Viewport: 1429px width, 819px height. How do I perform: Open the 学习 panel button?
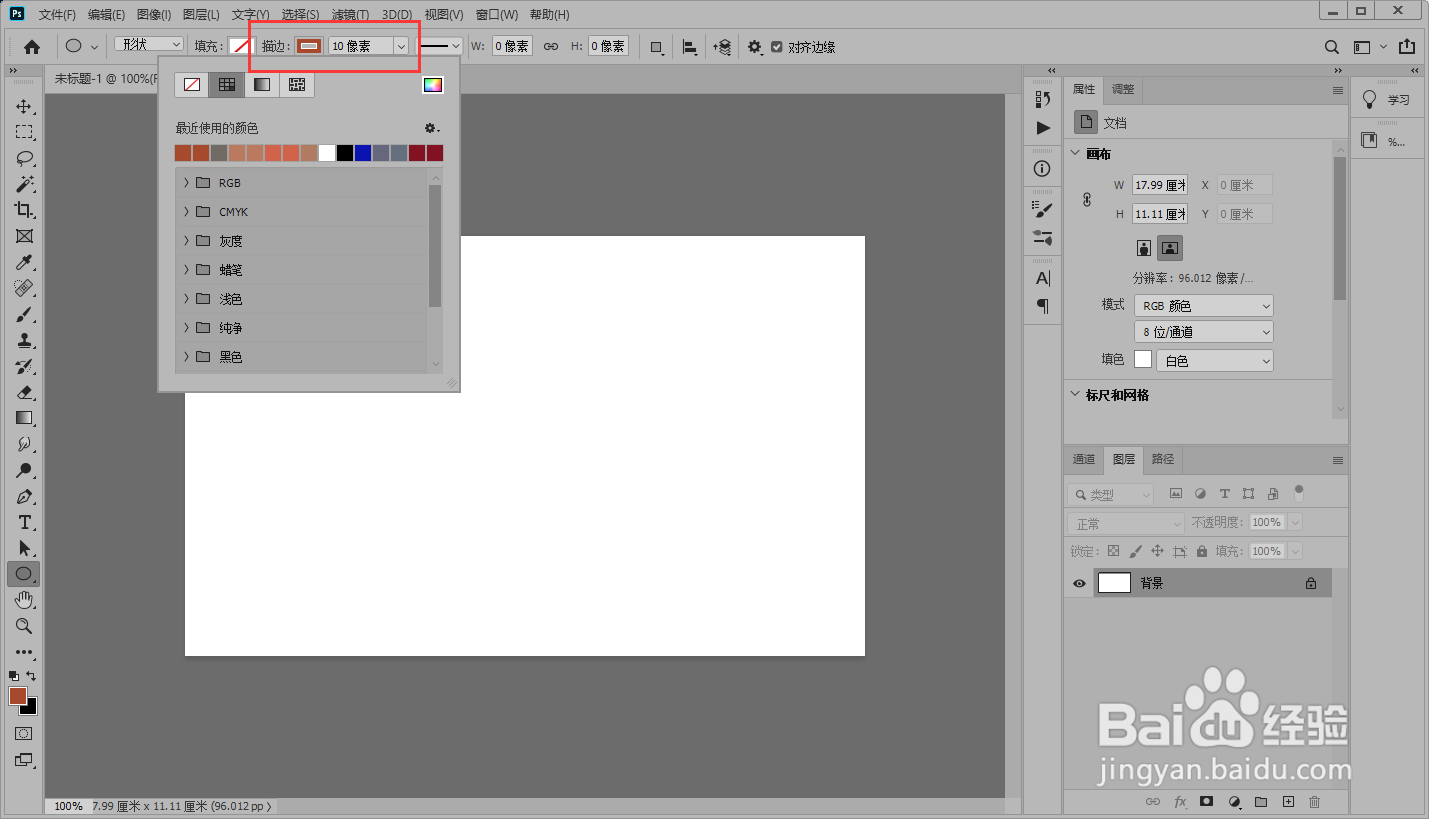tap(1385, 100)
